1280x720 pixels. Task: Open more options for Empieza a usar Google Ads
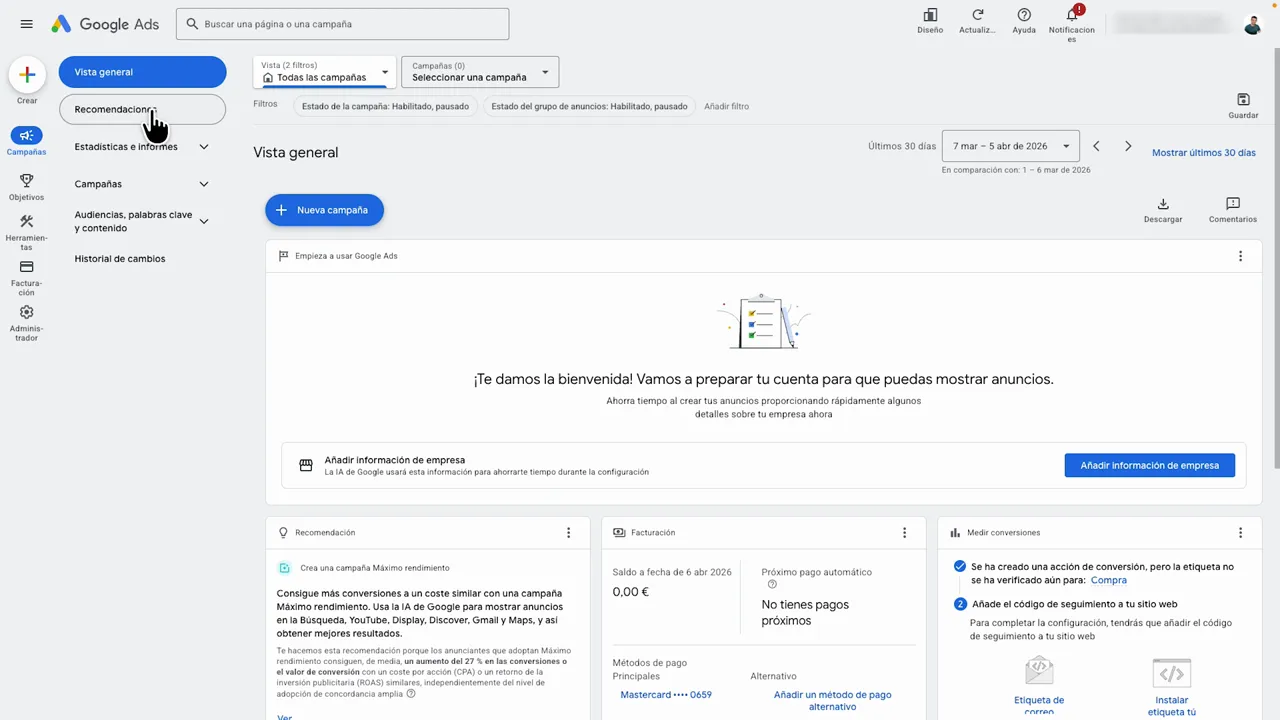pyautogui.click(x=1240, y=256)
